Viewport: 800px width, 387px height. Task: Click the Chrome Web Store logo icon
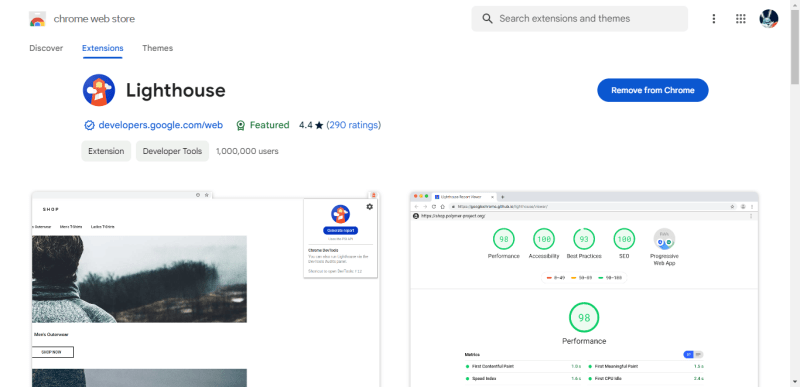click(38, 19)
